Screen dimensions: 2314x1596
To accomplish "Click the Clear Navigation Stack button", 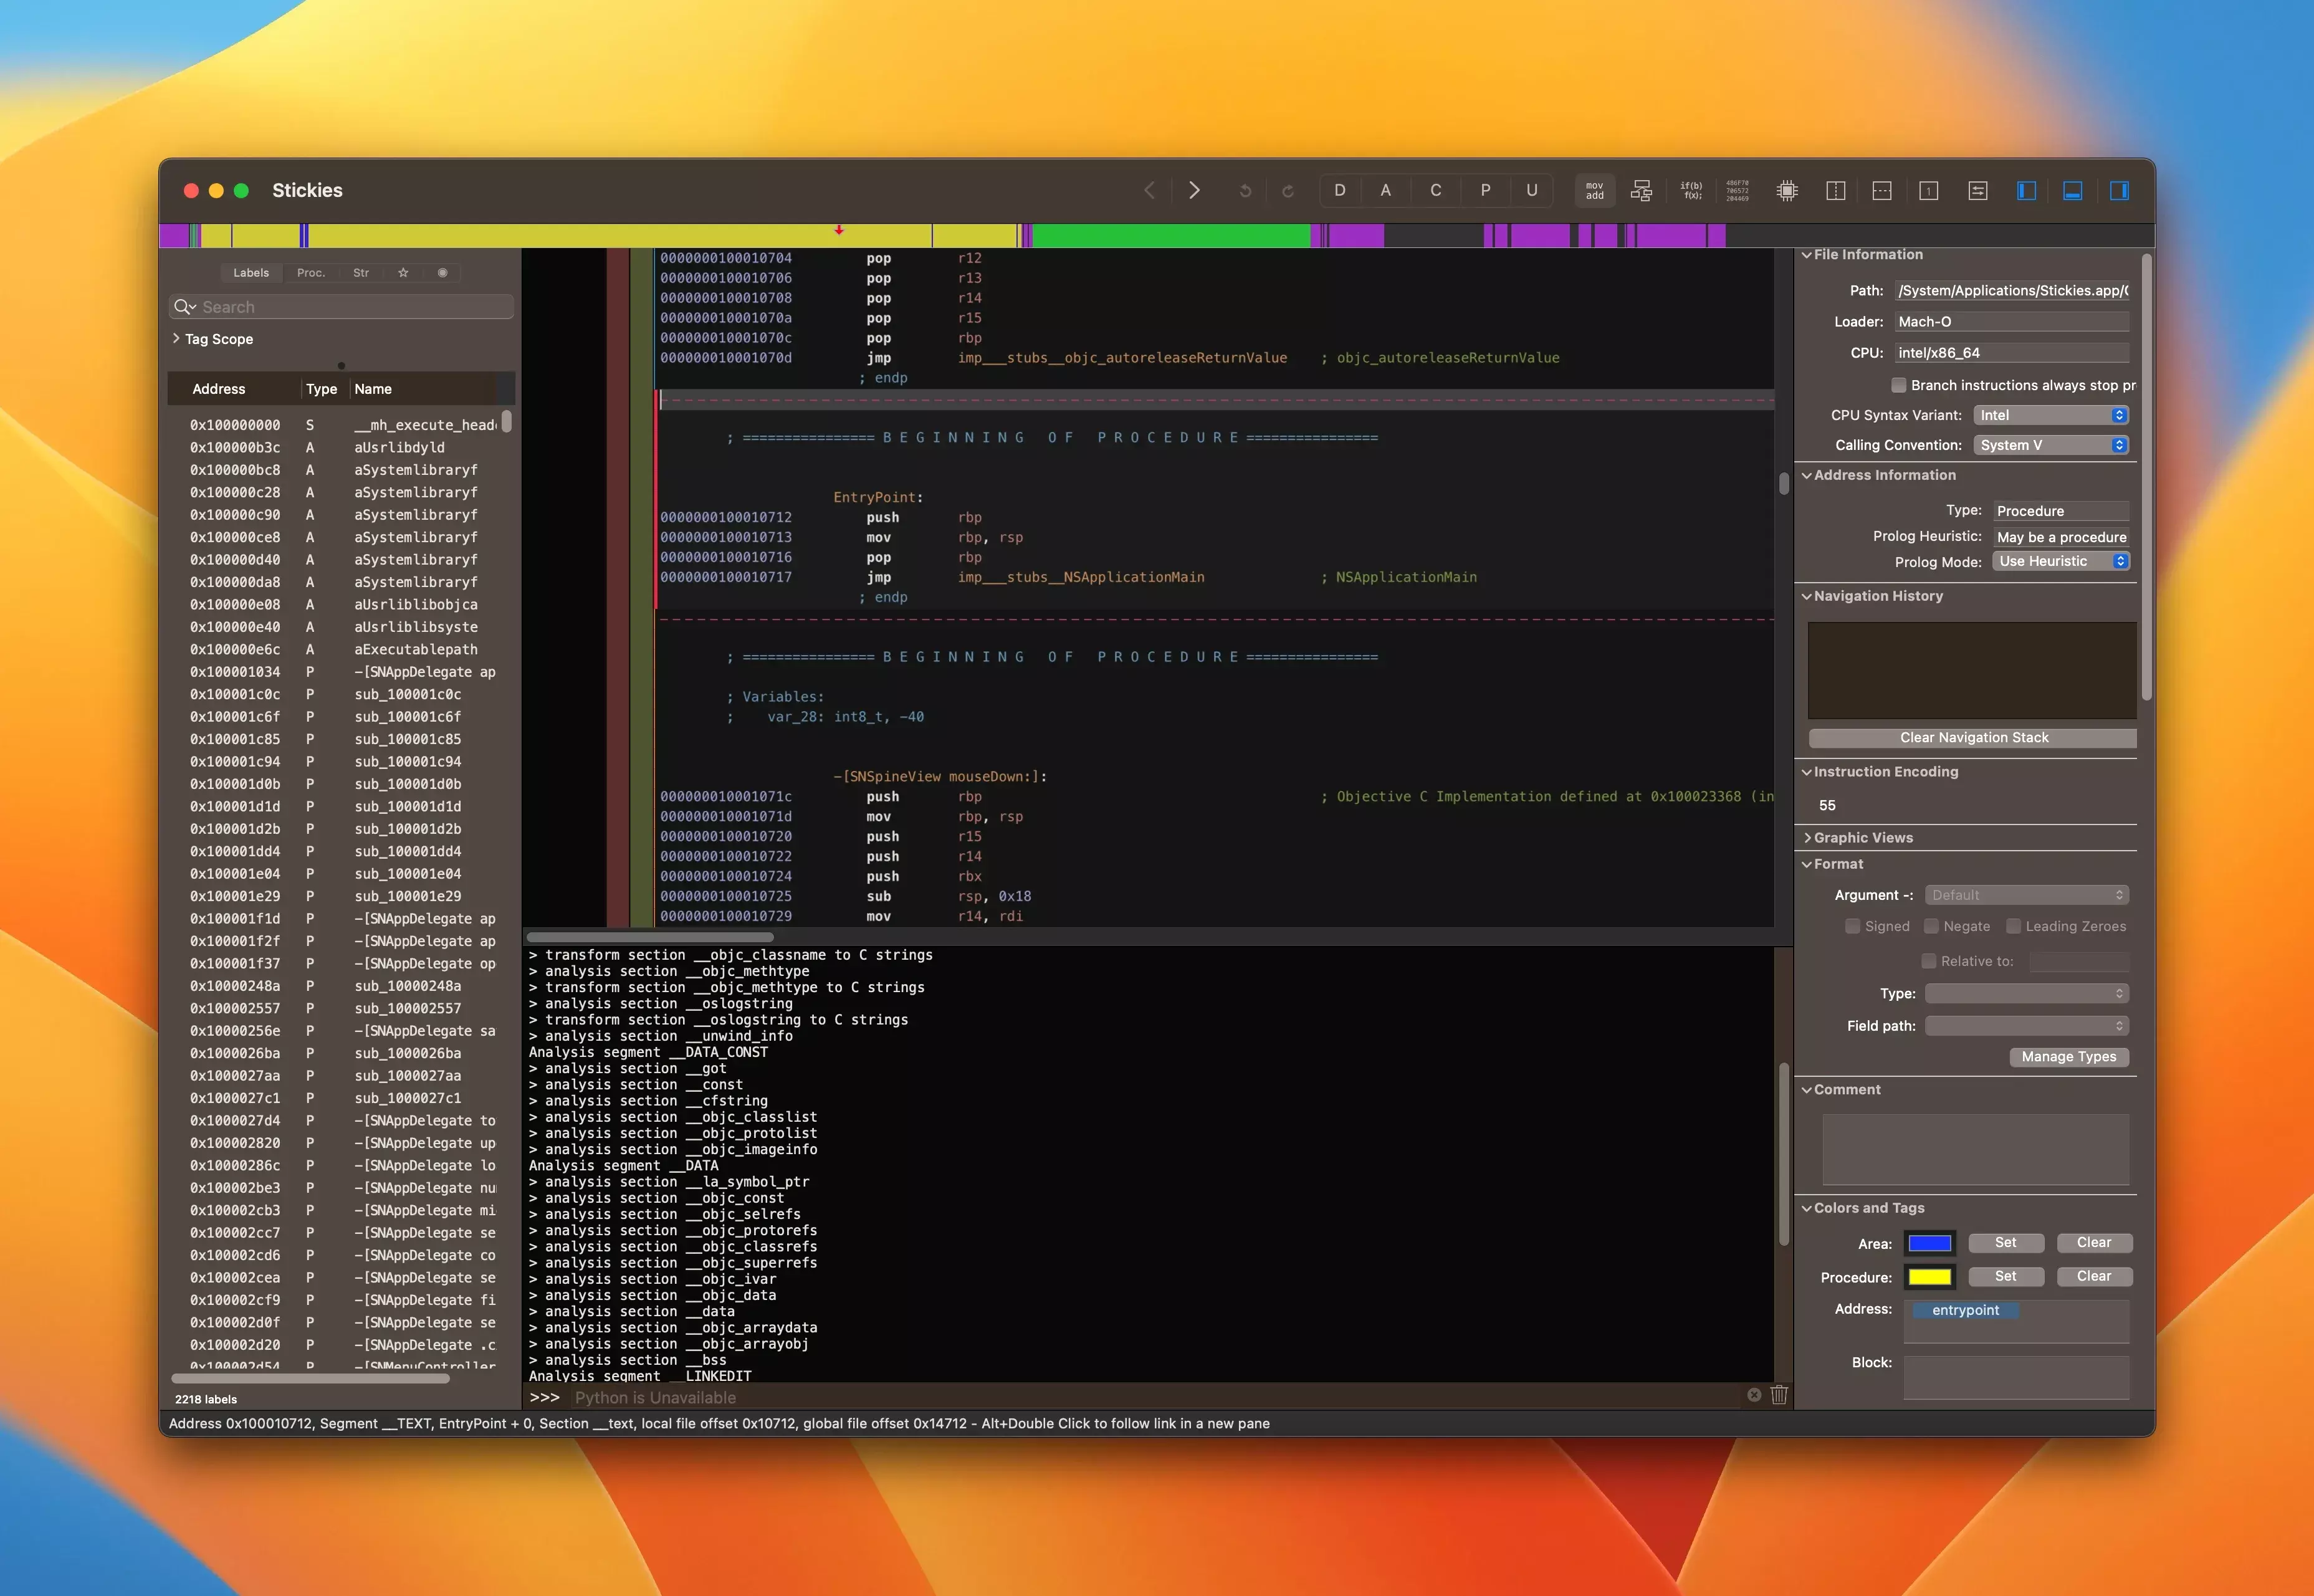I will click(x=1973, y=738).
